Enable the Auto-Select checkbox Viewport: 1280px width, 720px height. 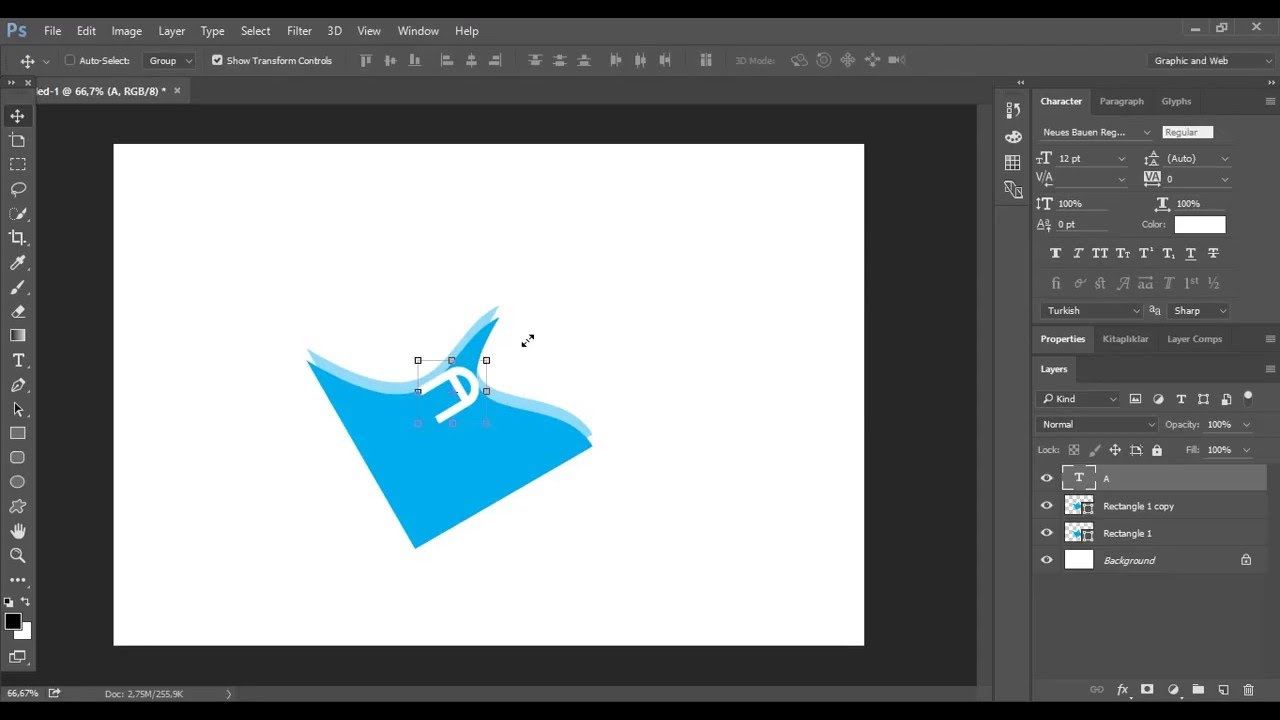coord(70,61)
